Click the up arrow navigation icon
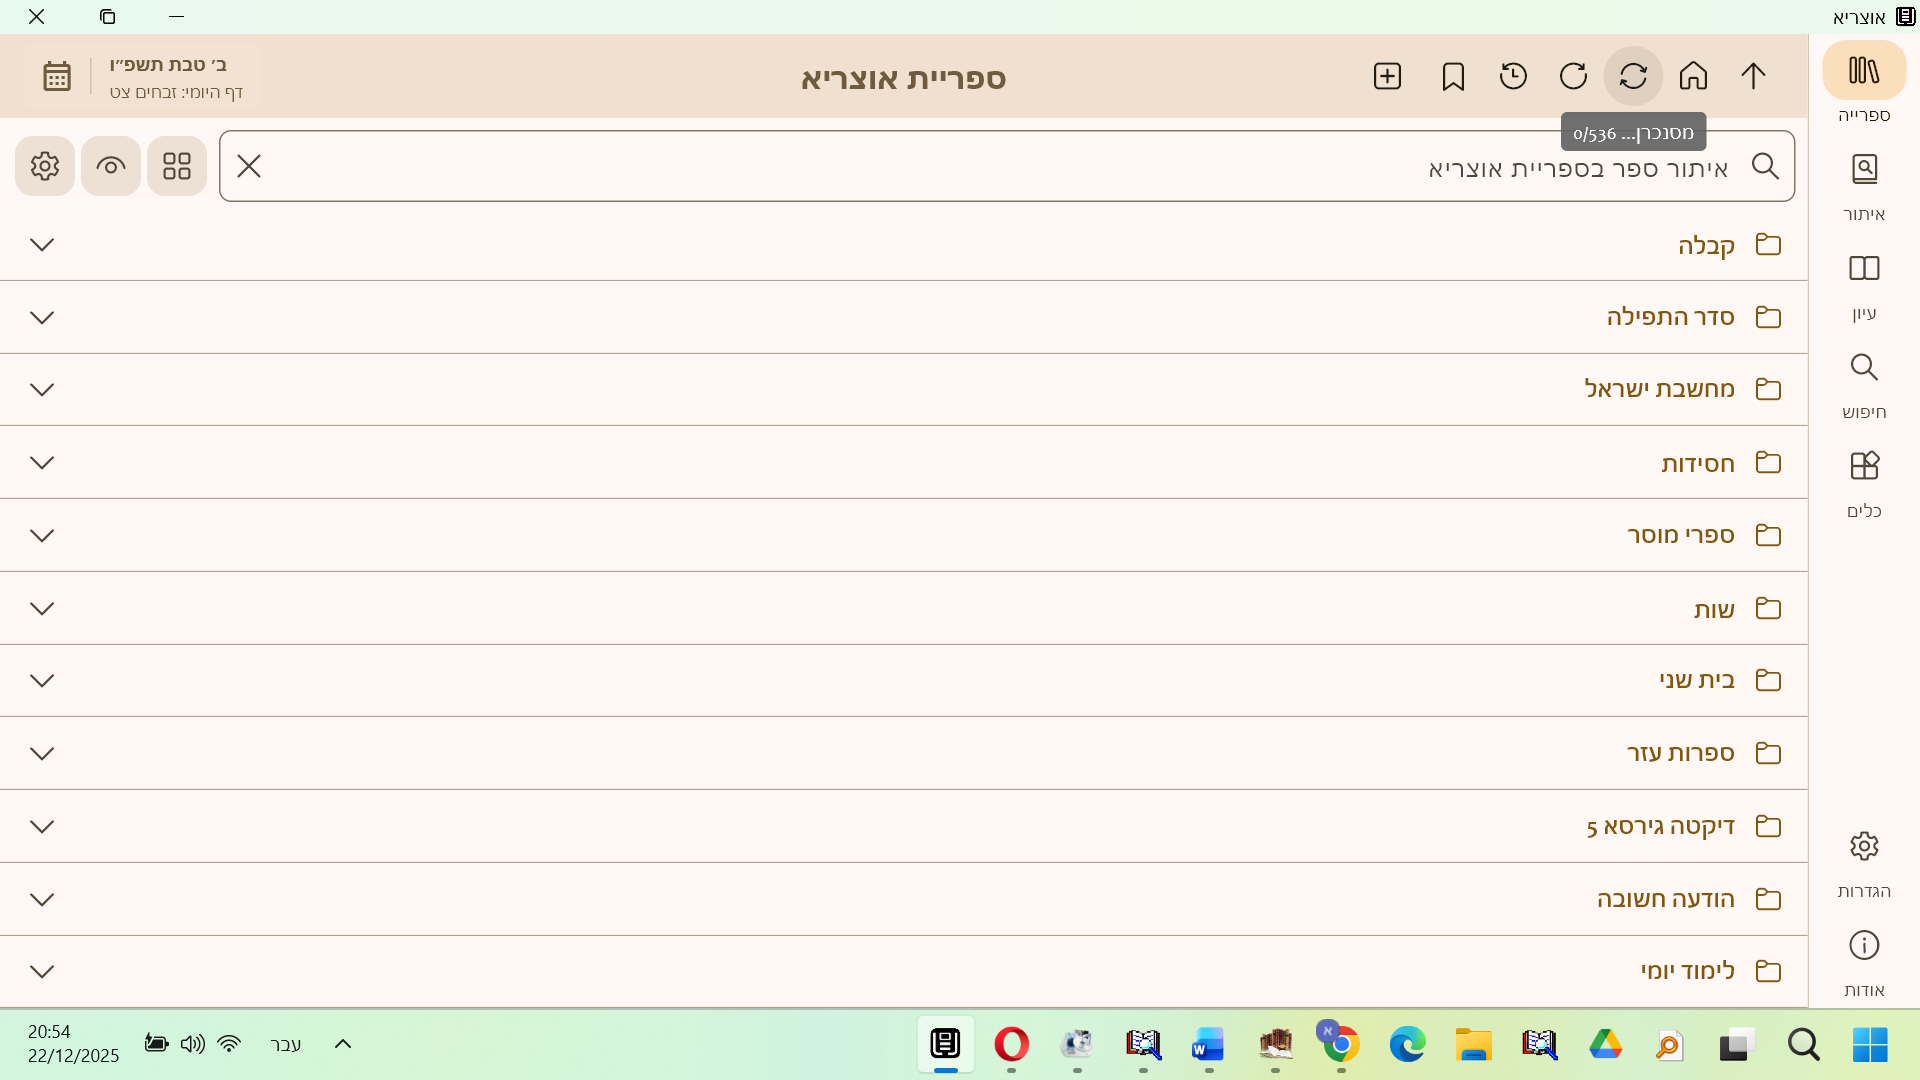Viewport: 1920px width, 1080px height. (1753, 76)
